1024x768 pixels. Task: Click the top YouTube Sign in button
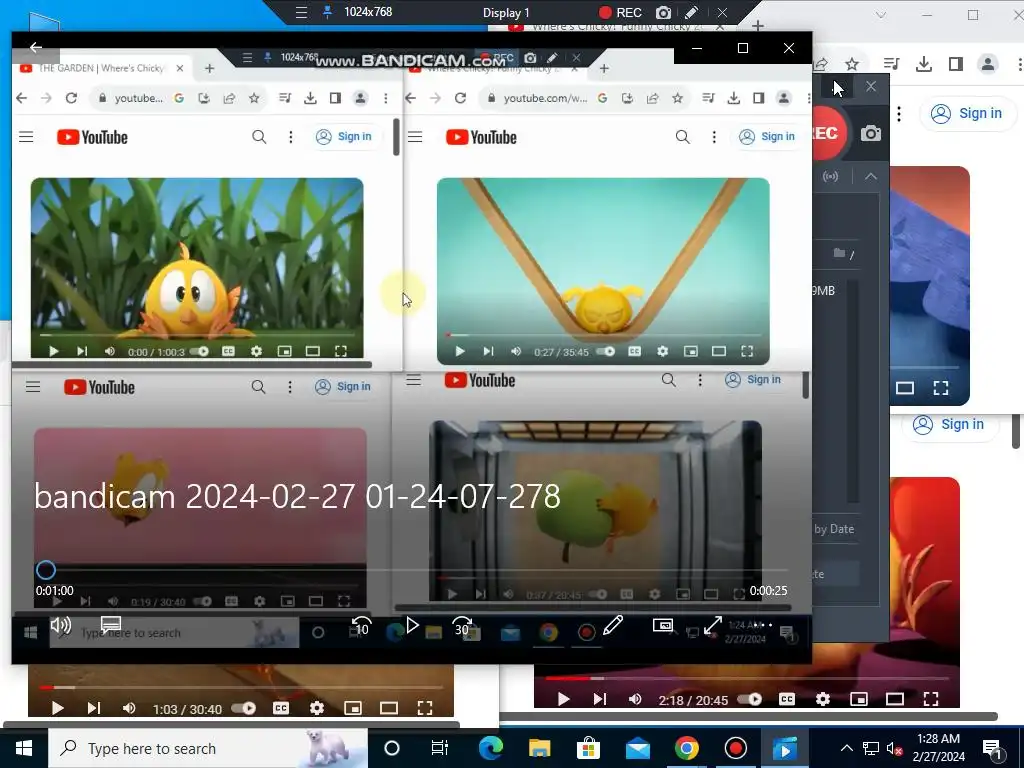970,114
